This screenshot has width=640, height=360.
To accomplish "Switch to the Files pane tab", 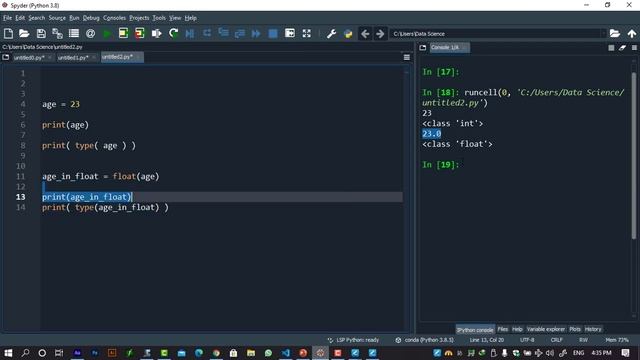I will 503,329.
